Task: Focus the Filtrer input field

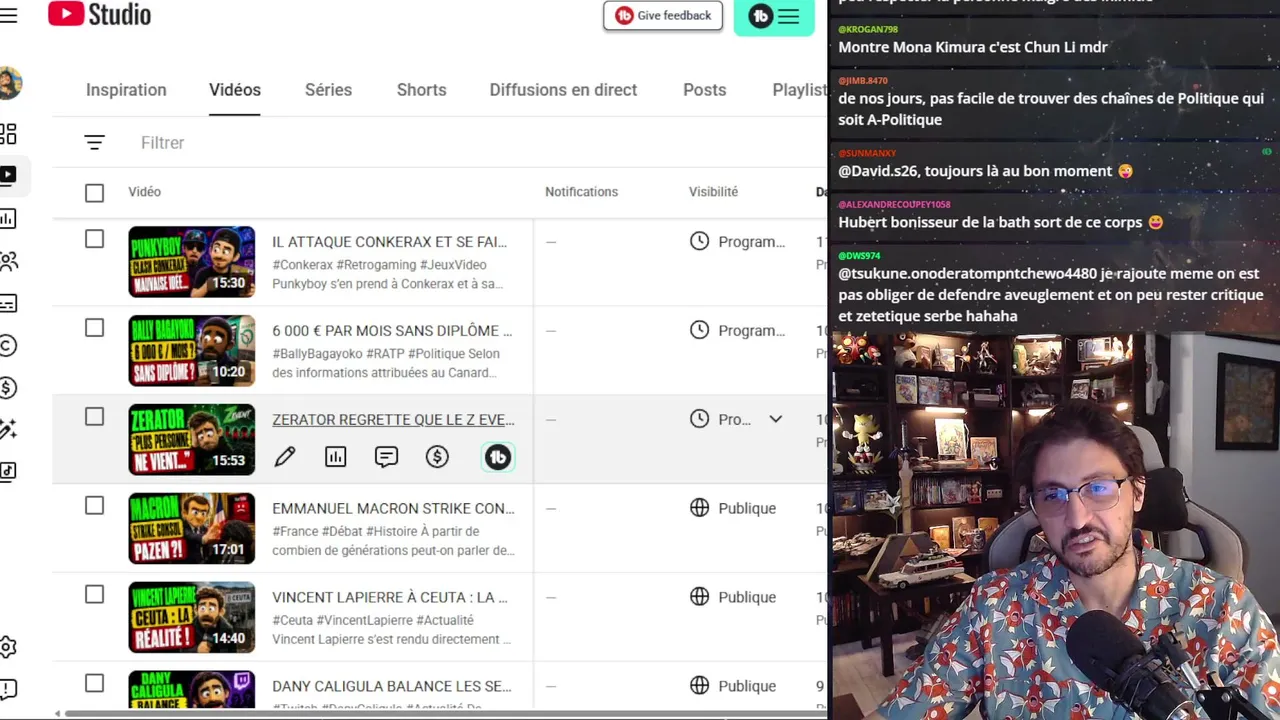Action: tap(163, 143)
